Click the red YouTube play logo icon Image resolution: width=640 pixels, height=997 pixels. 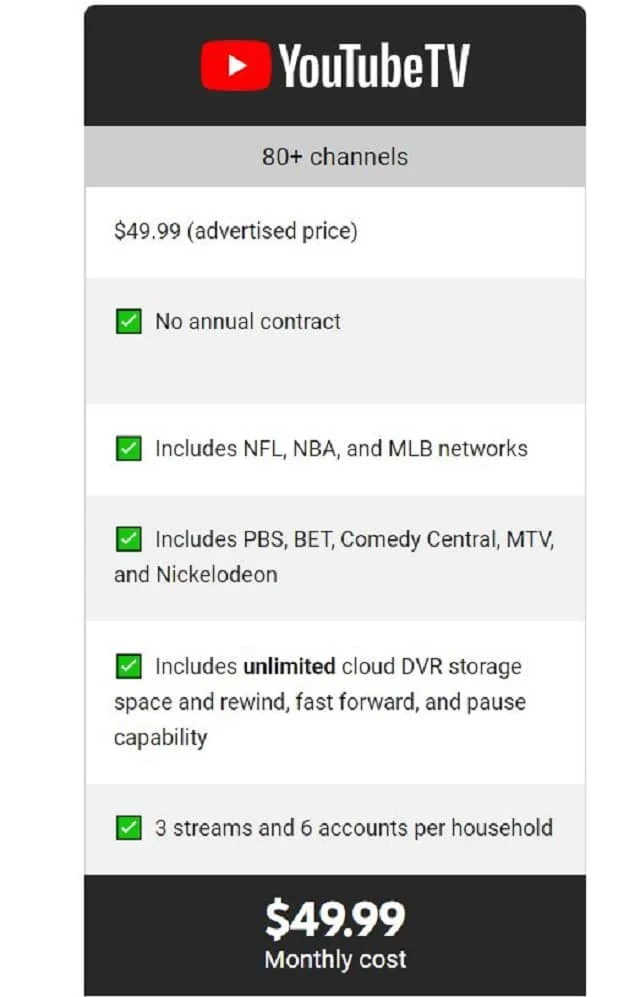point(236,65)
